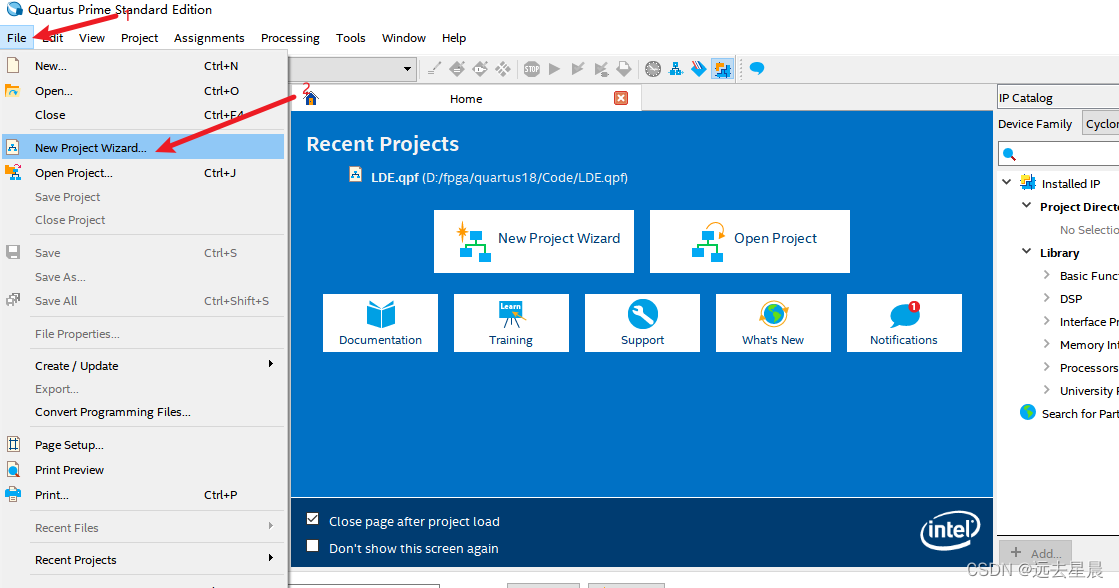This screenshot has height=588, width=1119.
Task: Collapse the Library tree node
Action: [1026, 251]
